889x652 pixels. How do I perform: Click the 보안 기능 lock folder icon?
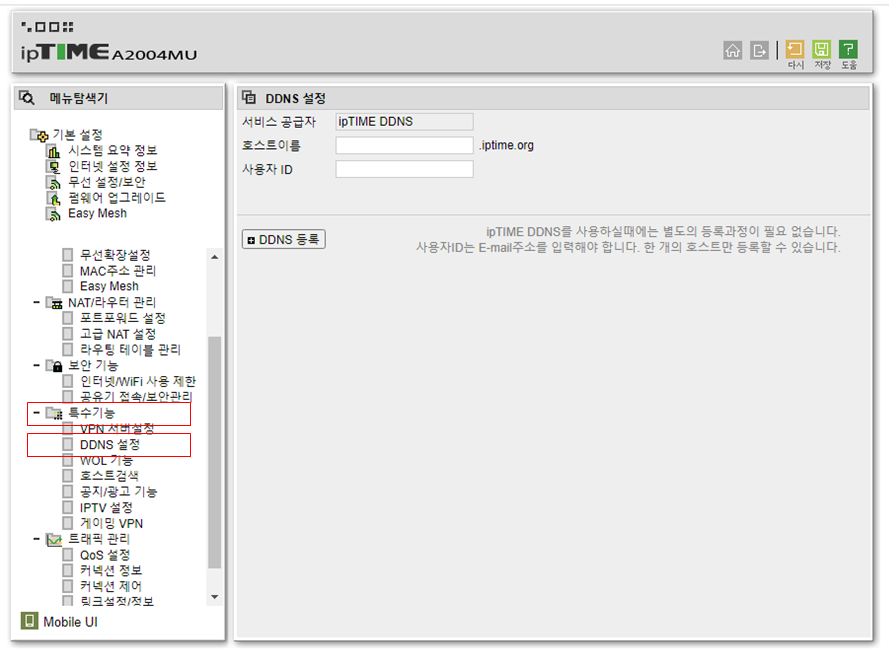(54, 366)
